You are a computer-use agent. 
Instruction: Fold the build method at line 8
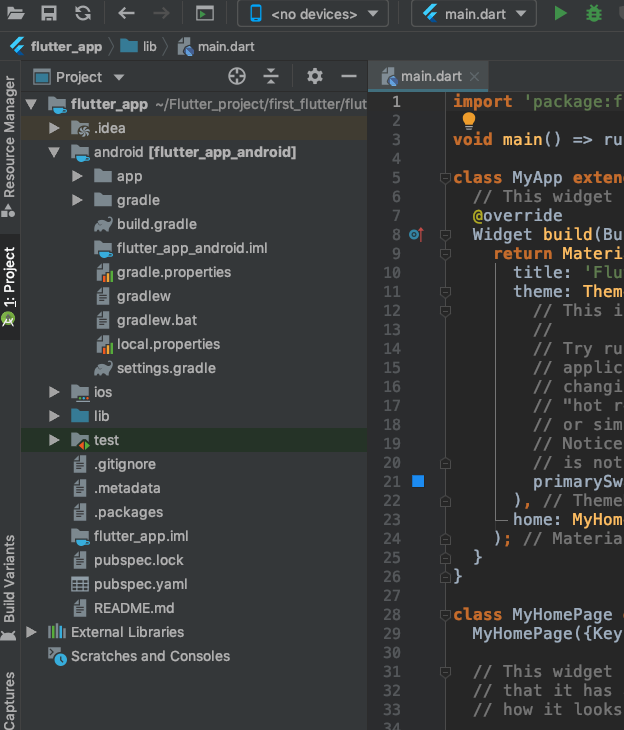pos(445,235)
